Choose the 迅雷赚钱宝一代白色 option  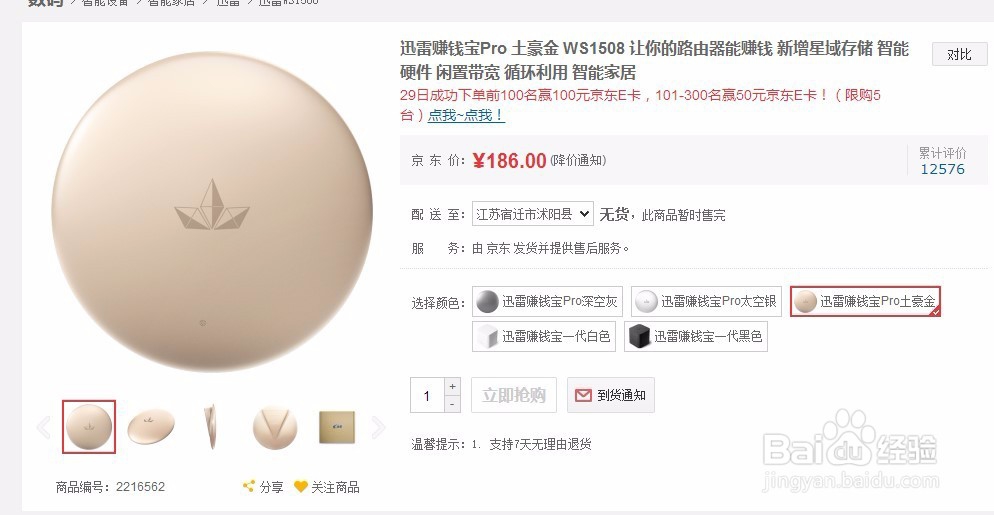click(x=543, y=336)
